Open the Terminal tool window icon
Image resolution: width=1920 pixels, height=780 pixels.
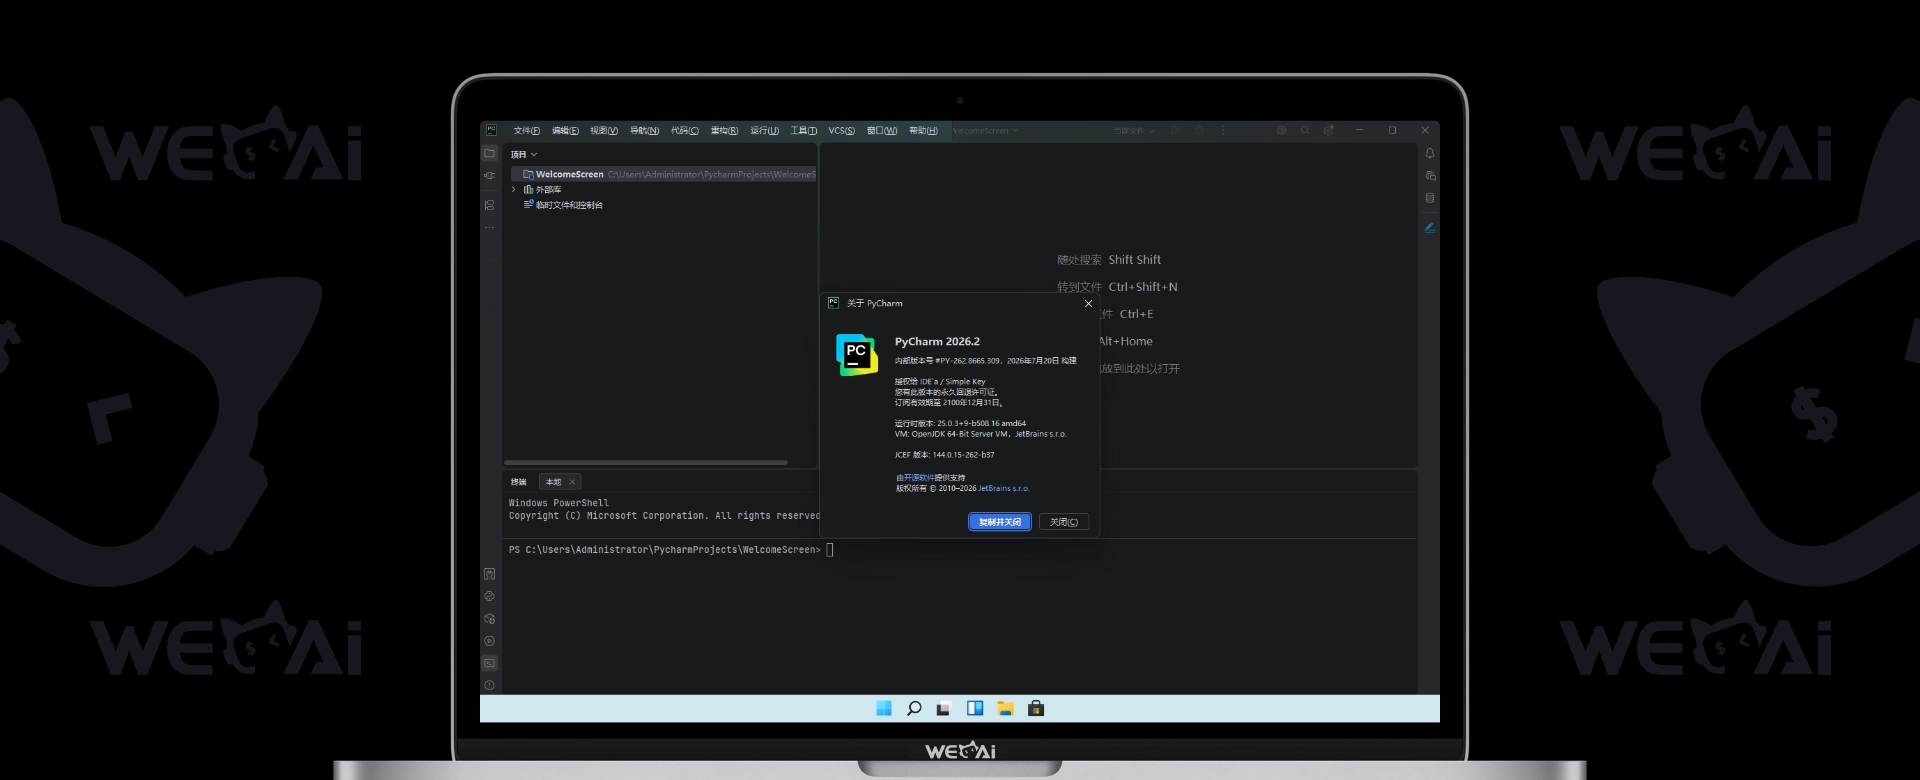[x=489, y=663]
